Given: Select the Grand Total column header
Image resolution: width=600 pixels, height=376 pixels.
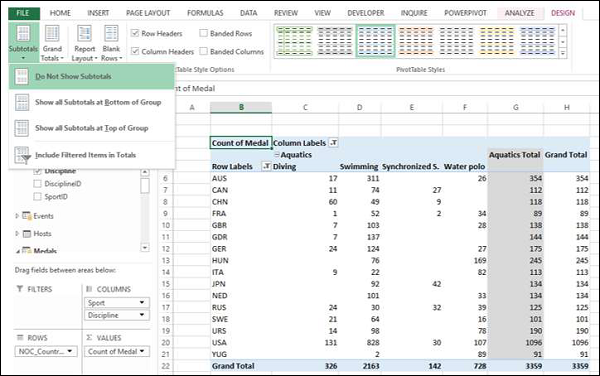Looking at the screenshot, I should coord(566,155).
